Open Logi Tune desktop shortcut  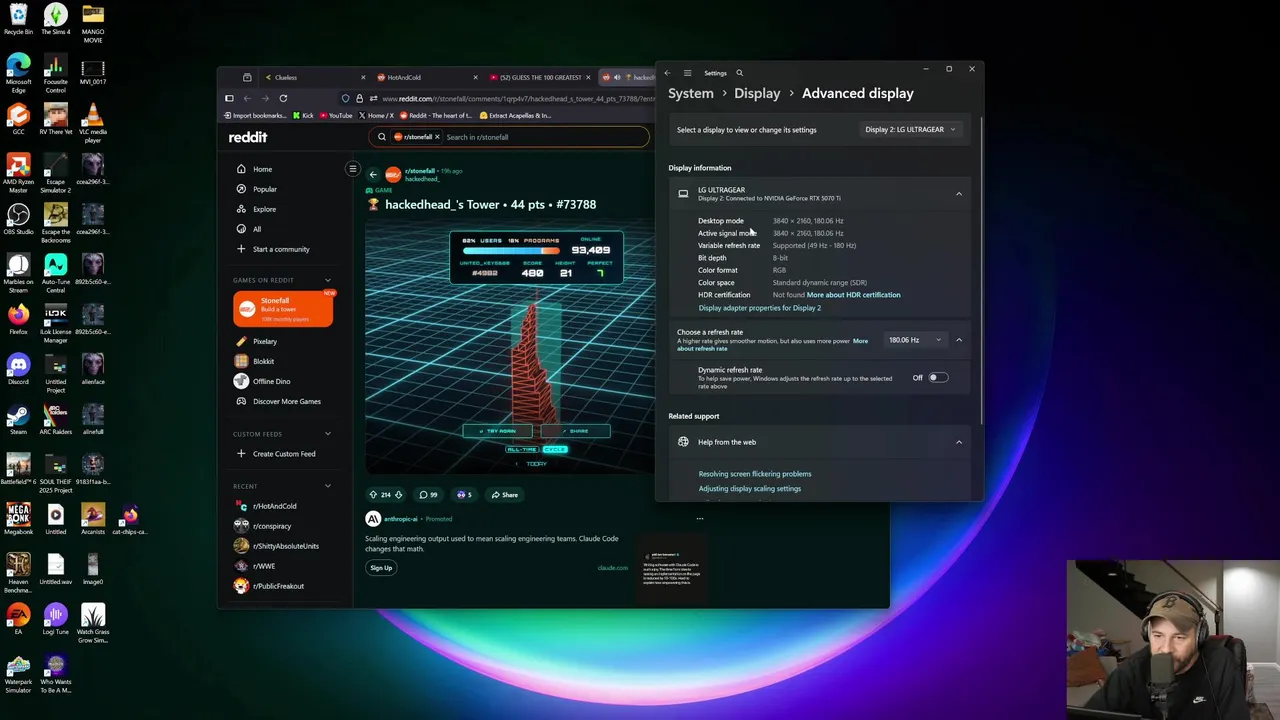point(55,619)
